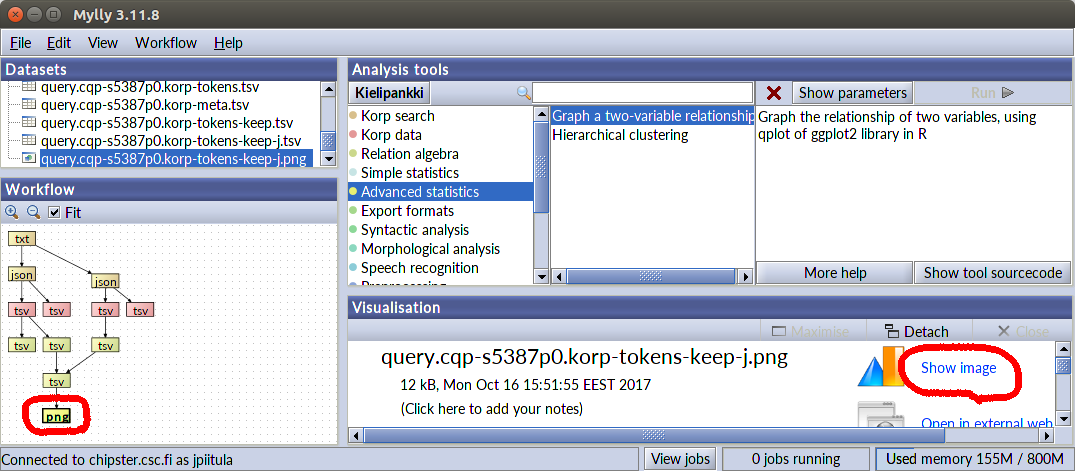Toggle the Fit checkbox in Workflow
Screen dimensions: 1075x471
[x=55, y=212]
